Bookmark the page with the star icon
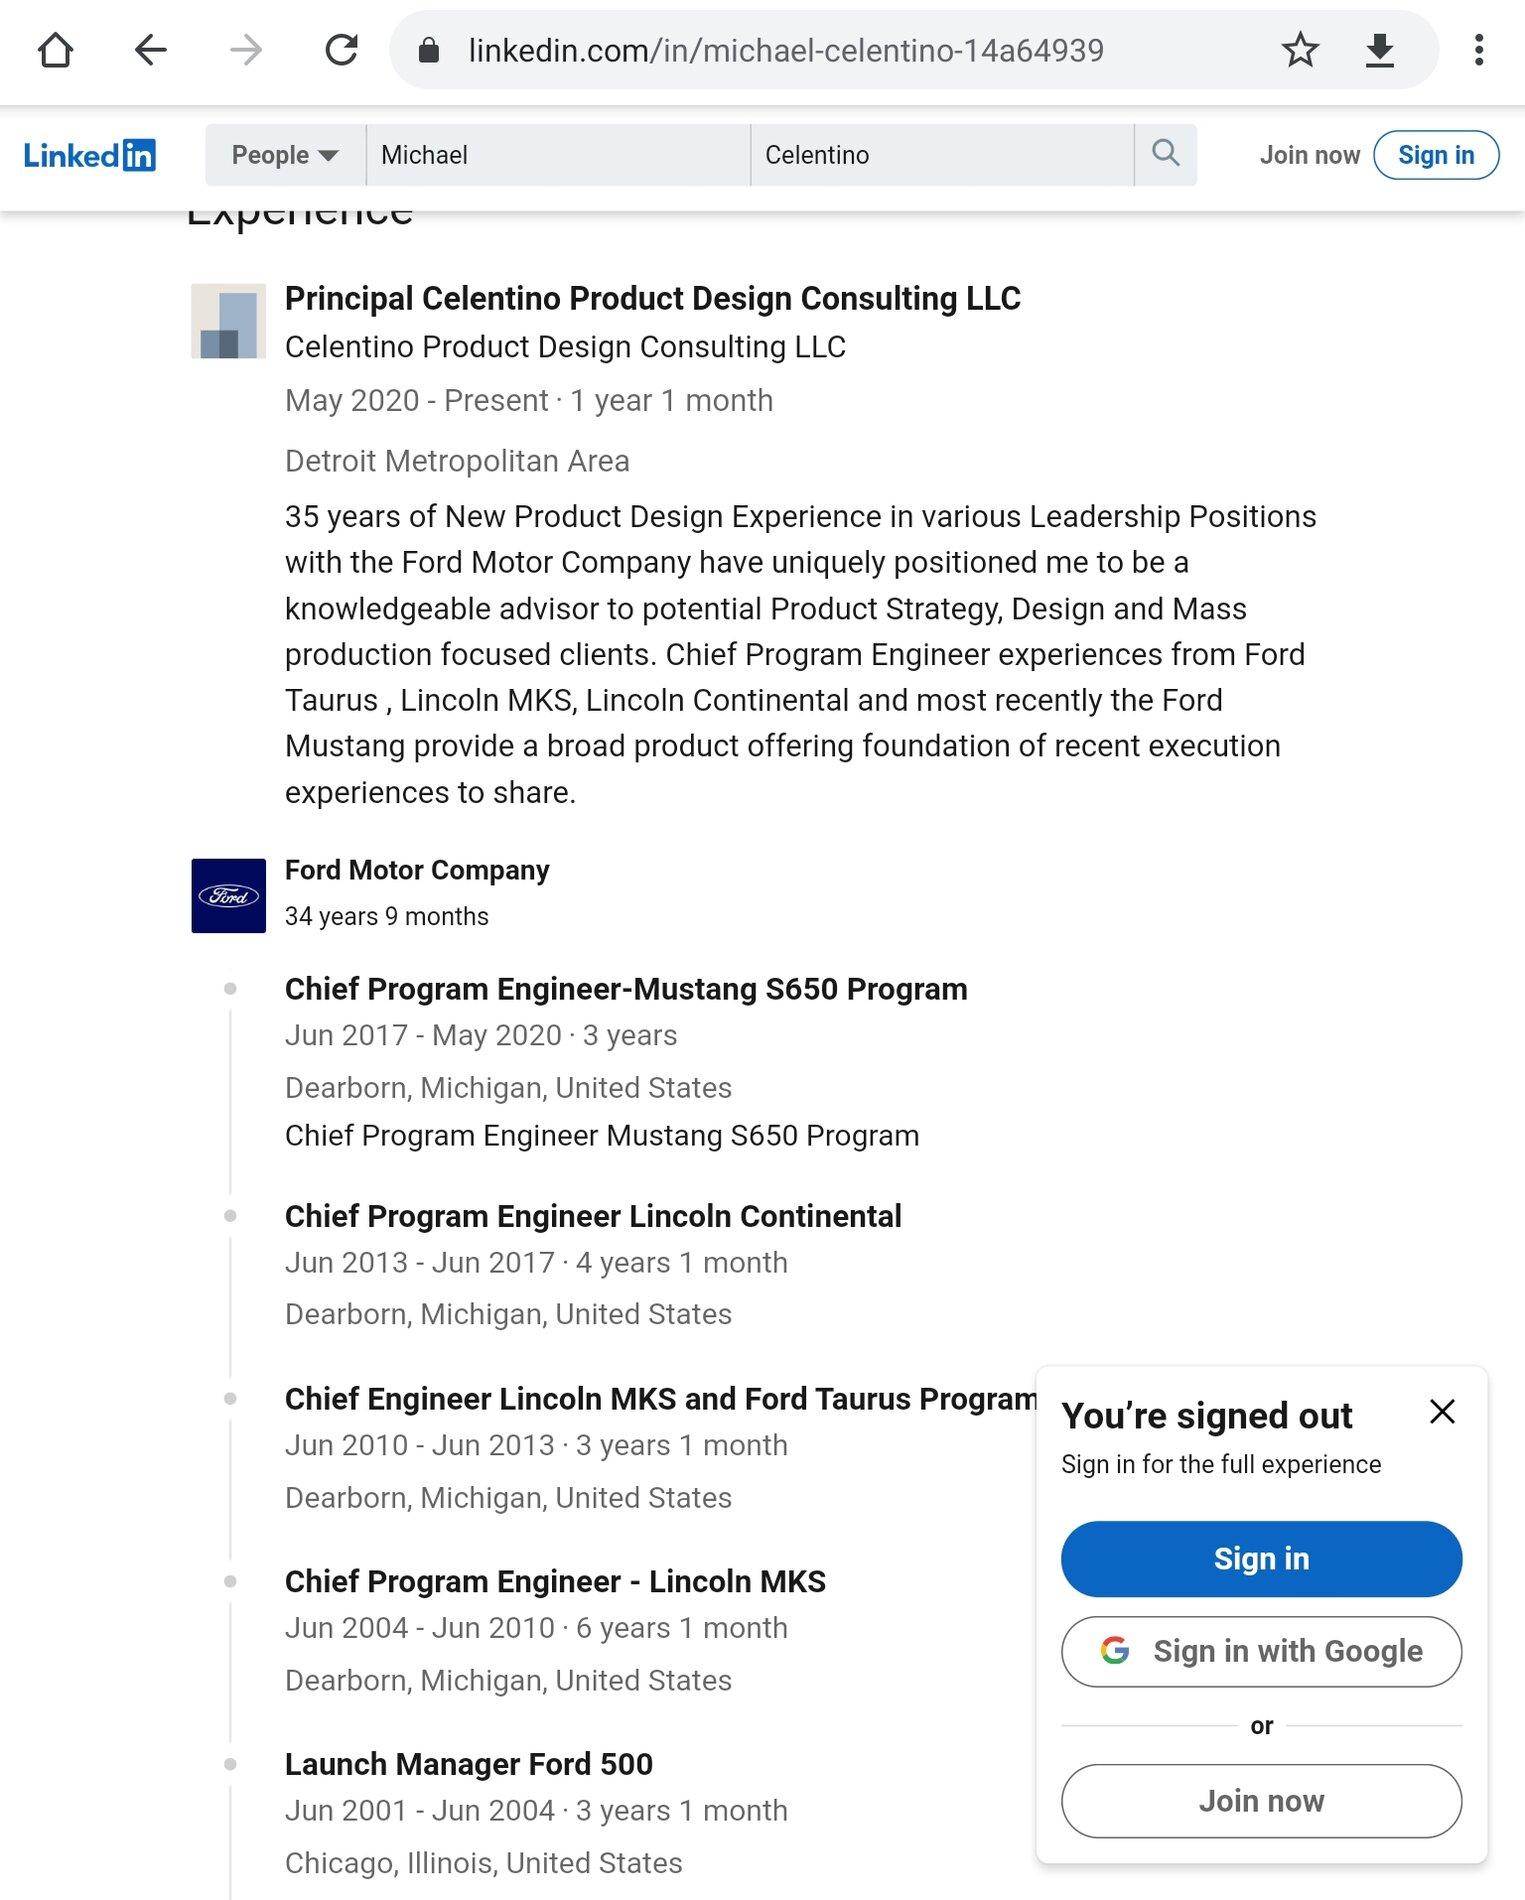The image size is (1525, 1900). click(x=1300, y=50)
